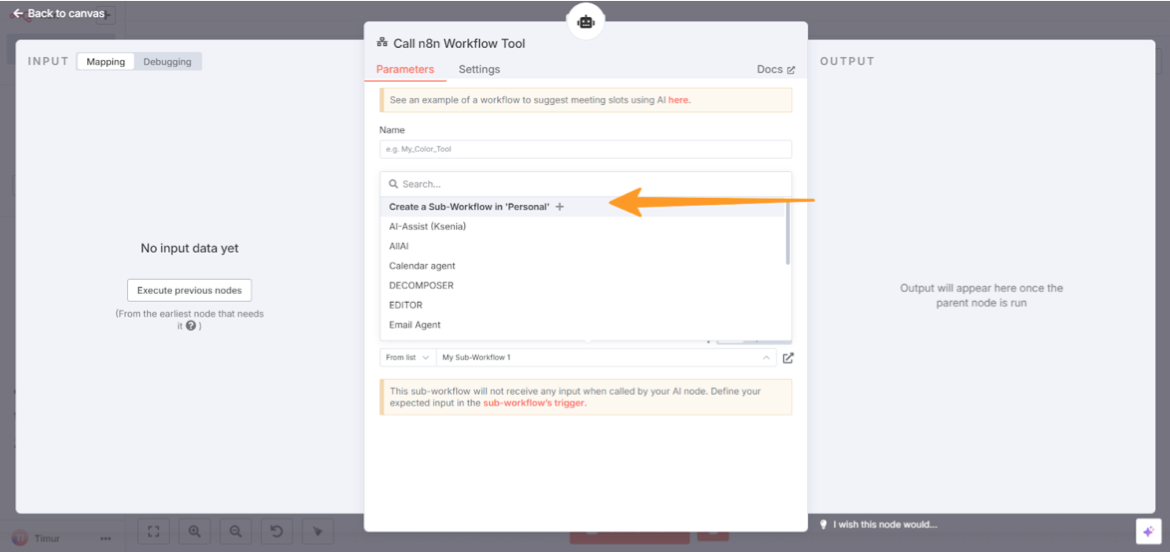The image size is (1170, 552).
Task: Click the help question mark icon
Action: [191, 326]
